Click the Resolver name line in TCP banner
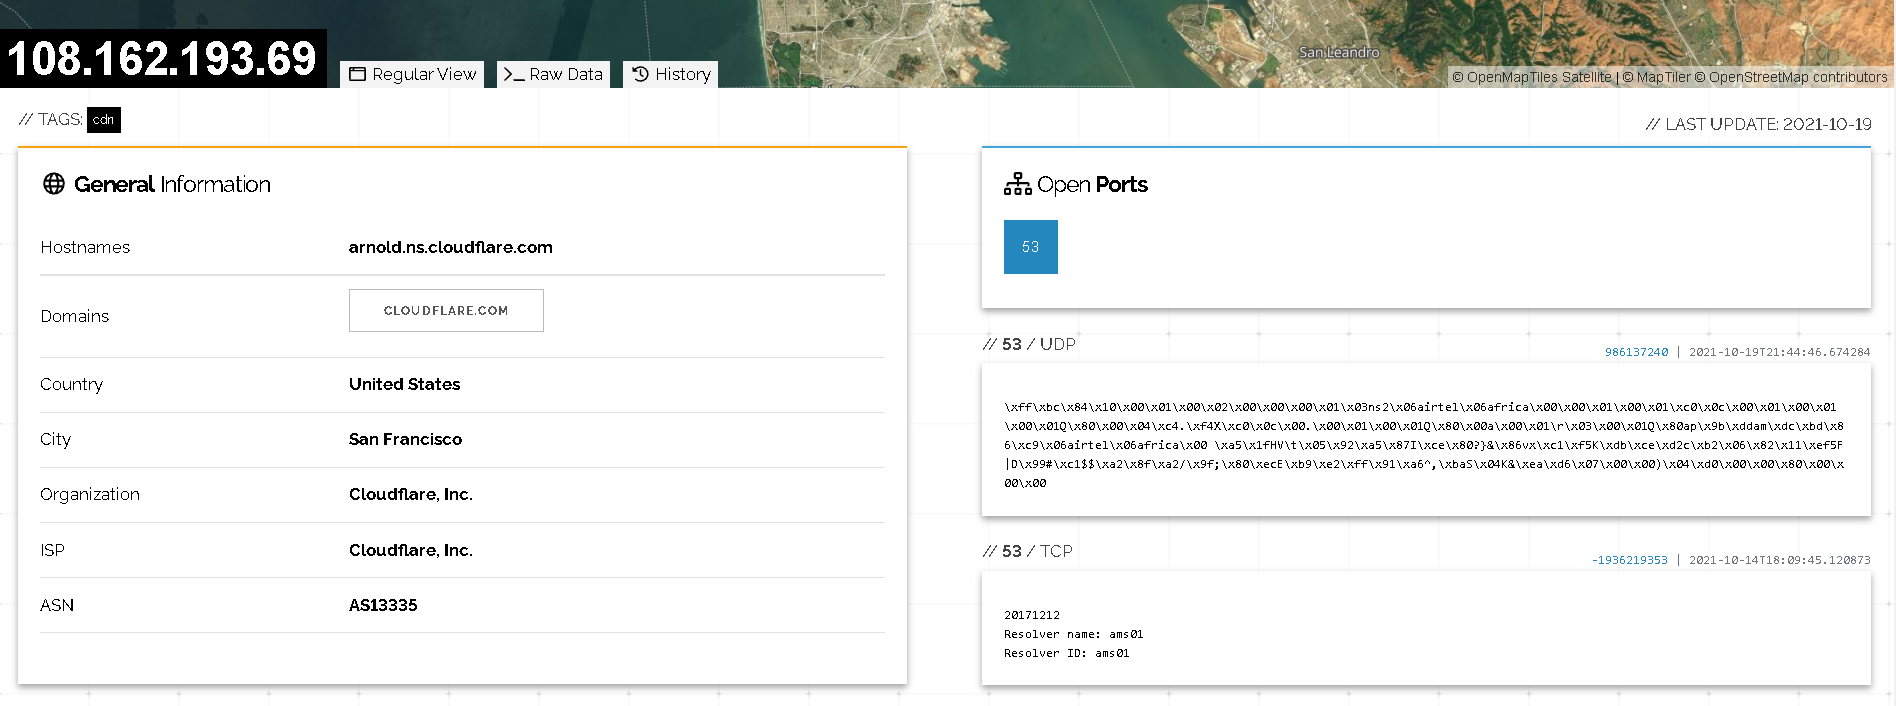 pyautogui.click(x=1073, y=634)
